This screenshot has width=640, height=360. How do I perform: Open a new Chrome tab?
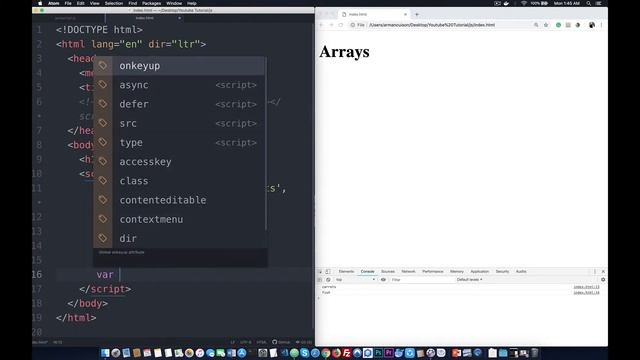tap(417, 14)
